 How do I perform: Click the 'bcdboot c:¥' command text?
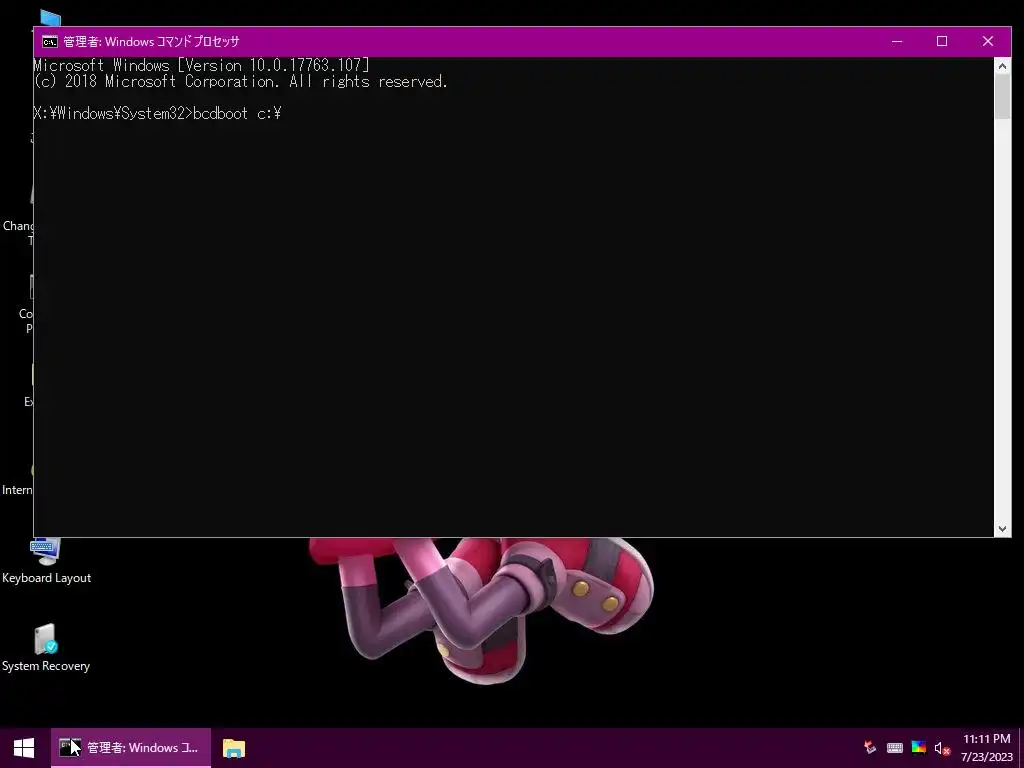pos(237,114)
